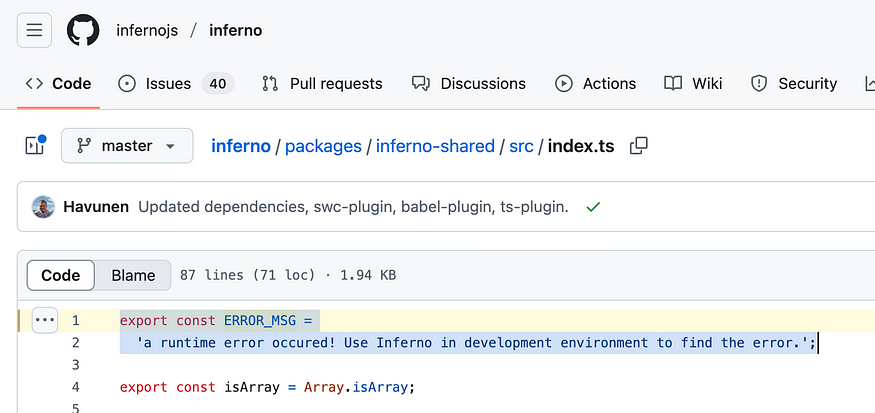Navigate to inferno root breadcrumb
This screenshot has height=413, width=875.
click(241, 146)
